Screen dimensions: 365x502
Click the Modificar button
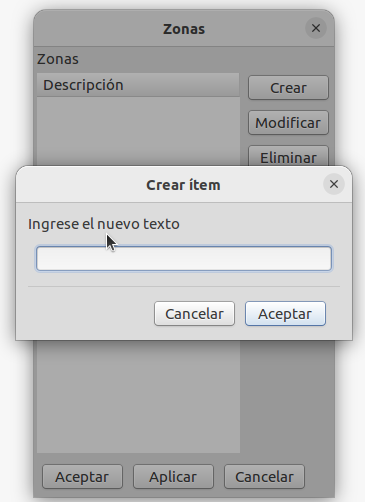288,123
